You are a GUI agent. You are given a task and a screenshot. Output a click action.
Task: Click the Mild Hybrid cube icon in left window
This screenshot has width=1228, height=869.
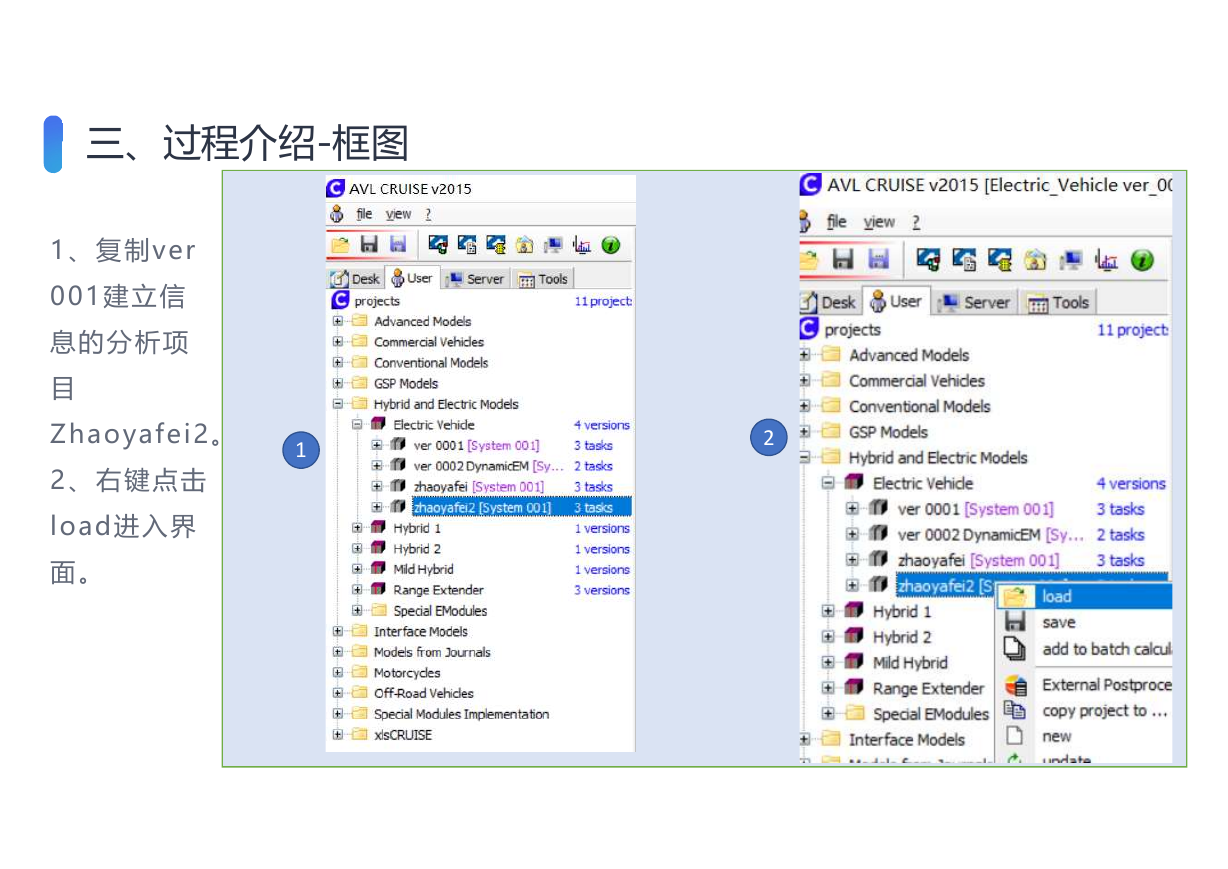[x=378, y=570]
